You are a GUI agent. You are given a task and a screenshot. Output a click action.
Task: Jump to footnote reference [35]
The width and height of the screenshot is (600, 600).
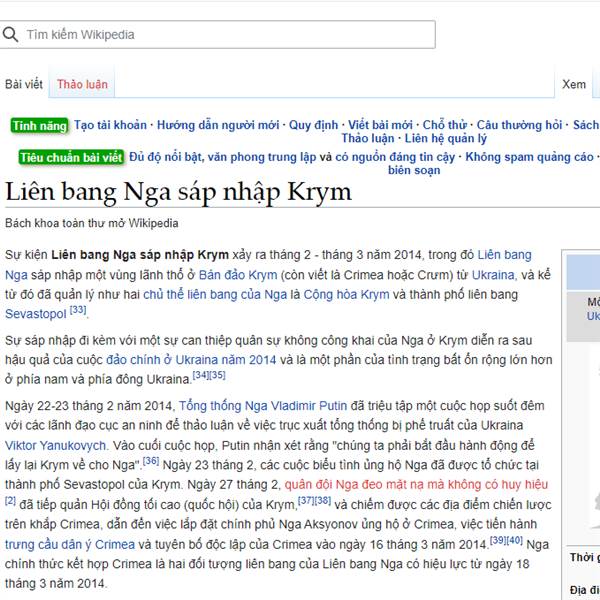point(217,375)
